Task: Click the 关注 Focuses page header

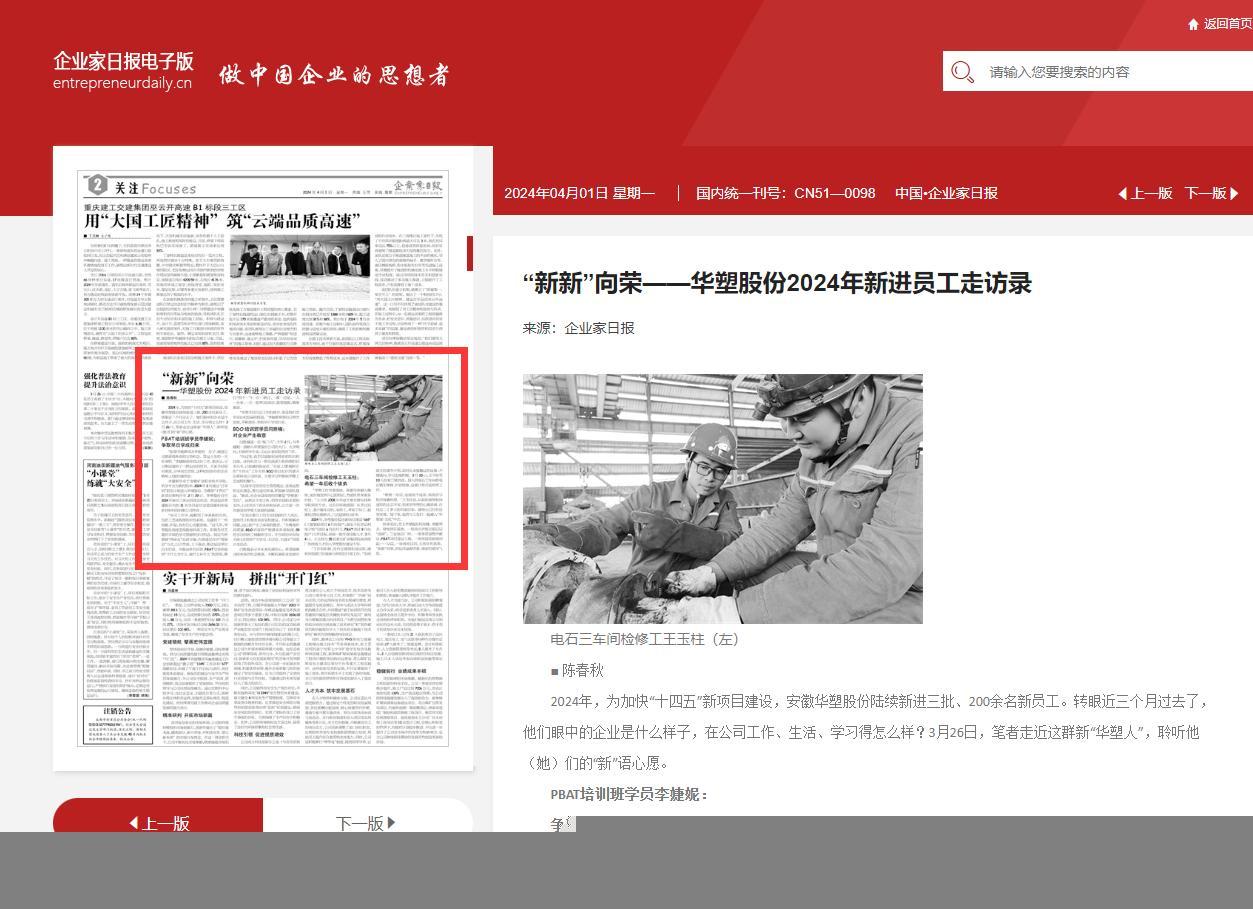Action: point(142,187)
